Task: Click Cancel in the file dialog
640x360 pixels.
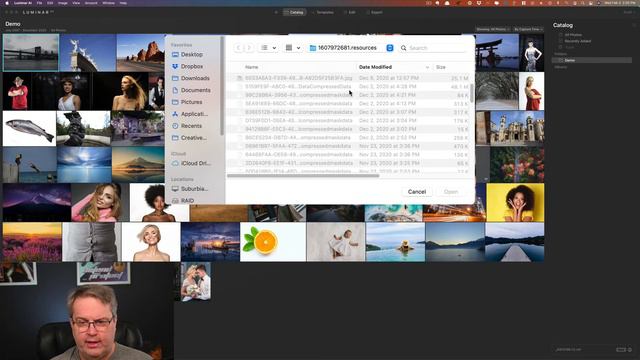Action: (x=417, y=192)
